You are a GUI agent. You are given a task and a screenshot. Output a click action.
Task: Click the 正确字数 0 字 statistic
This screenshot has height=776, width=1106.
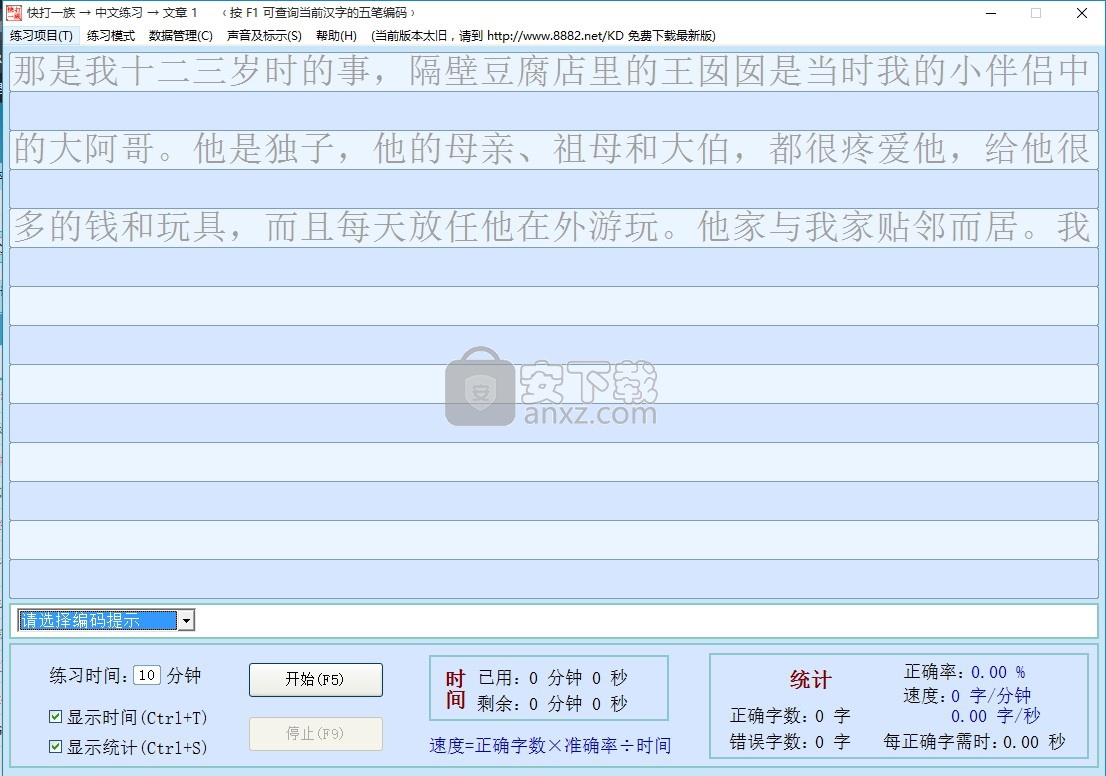click(x=790, y=716)
